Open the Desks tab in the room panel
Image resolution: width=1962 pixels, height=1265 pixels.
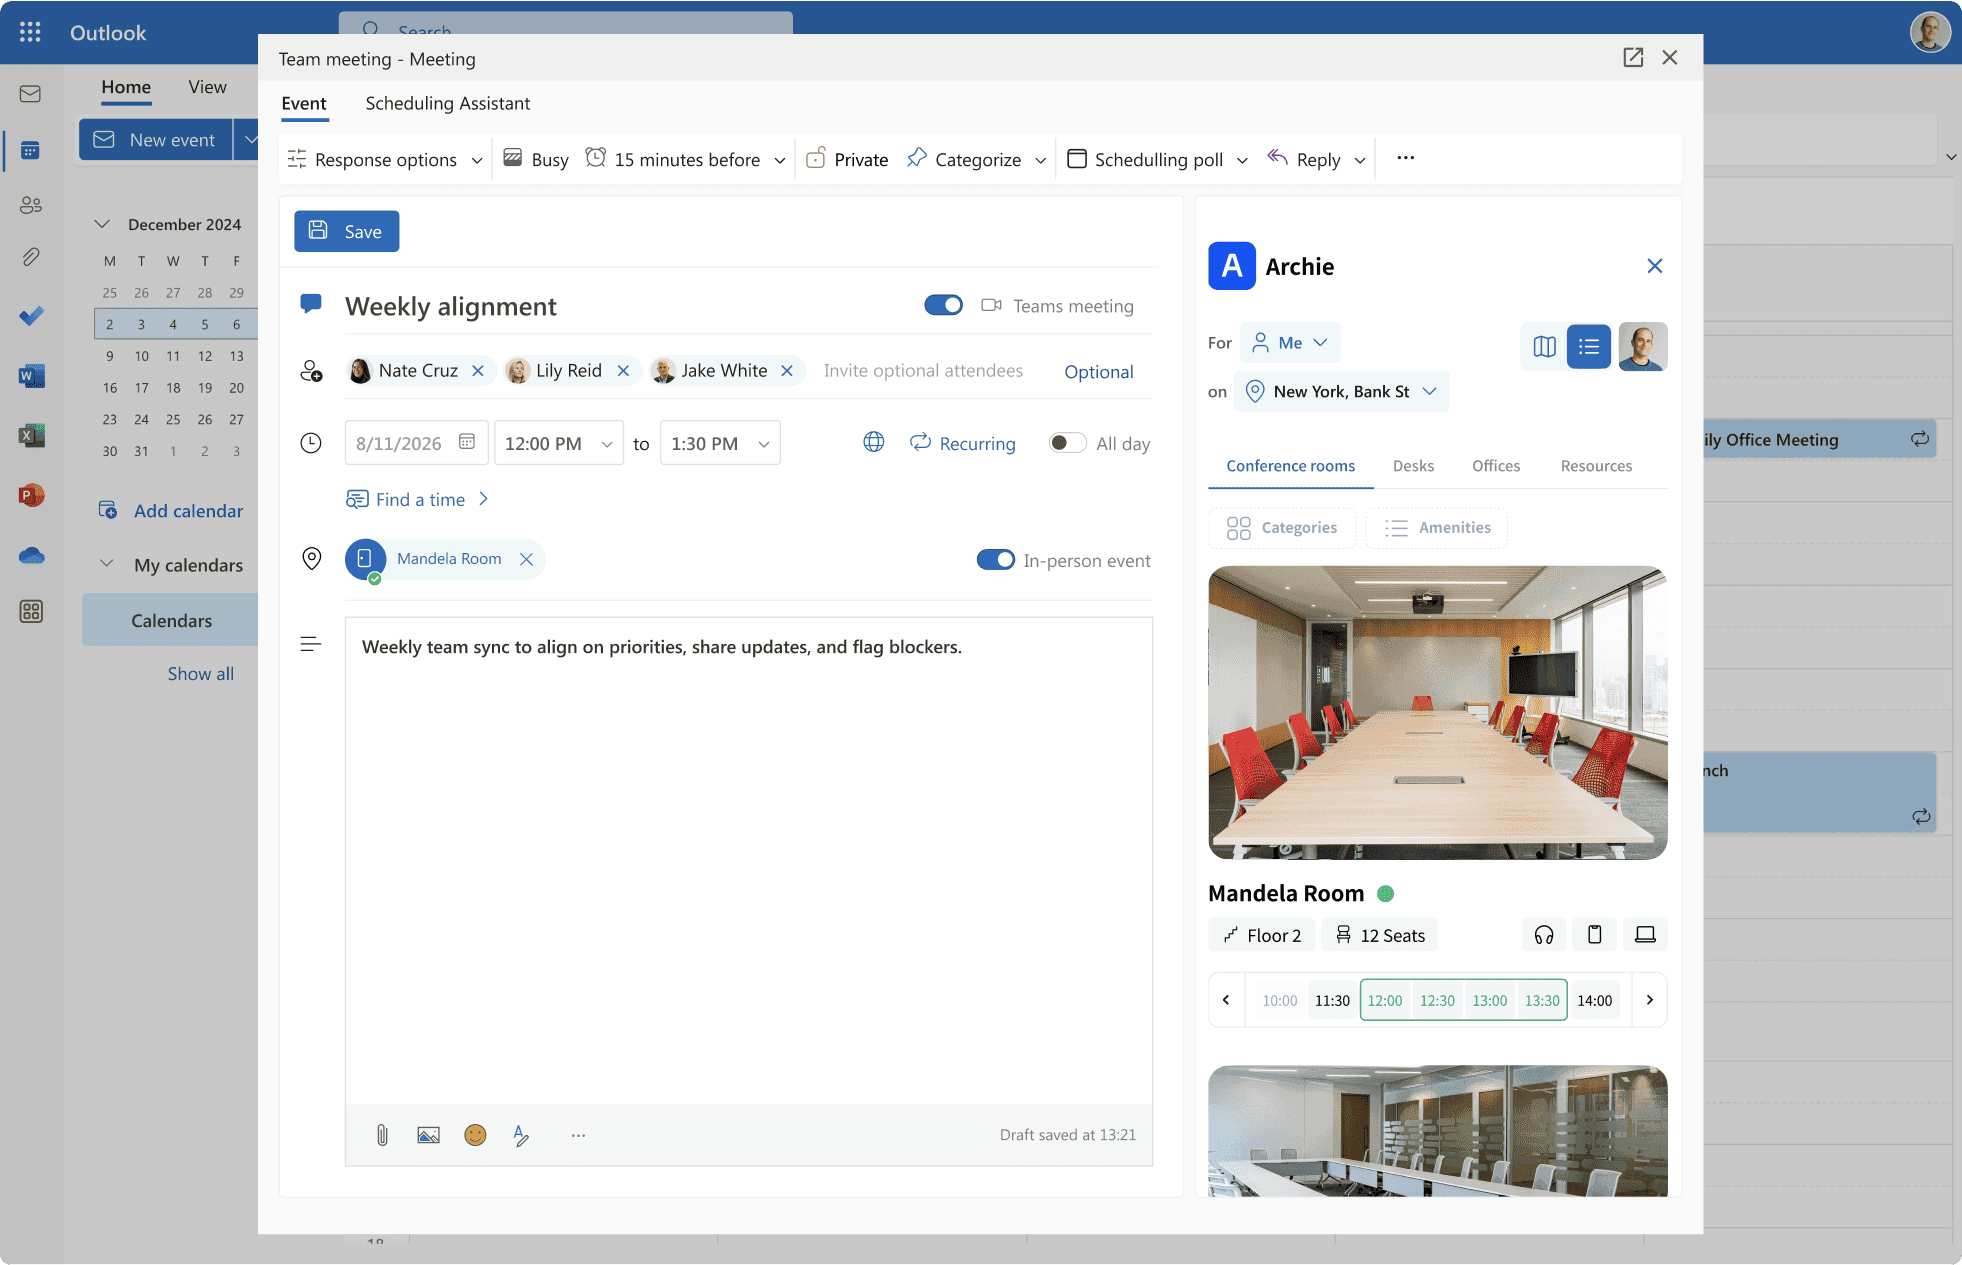pos(1413,465)
